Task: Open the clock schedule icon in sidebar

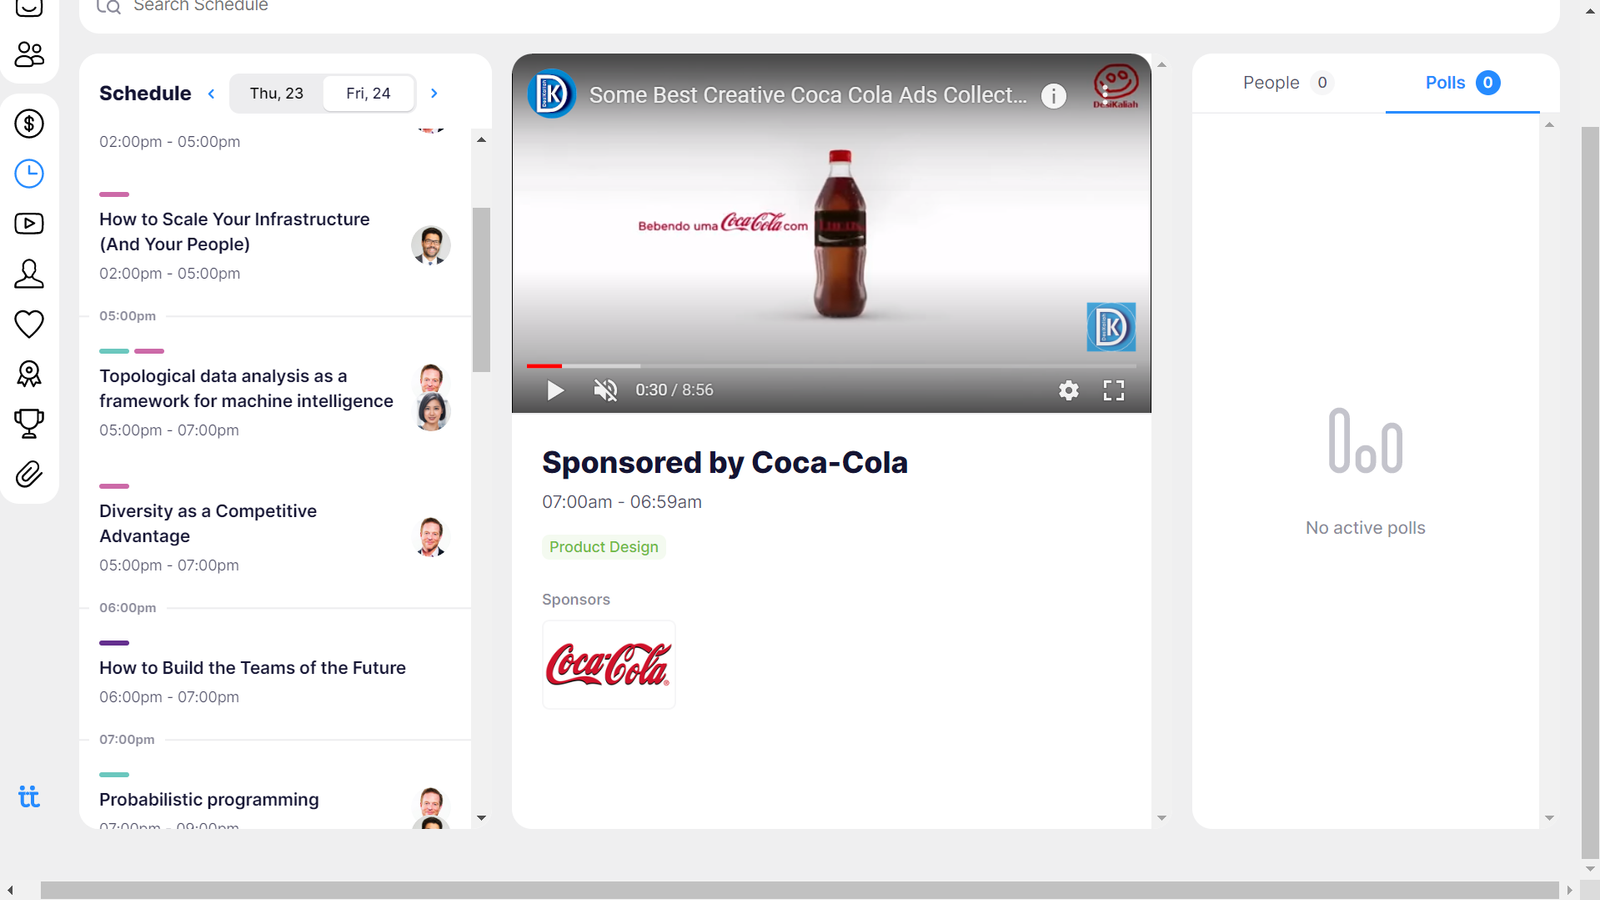Action: click(x=29, y=174)
